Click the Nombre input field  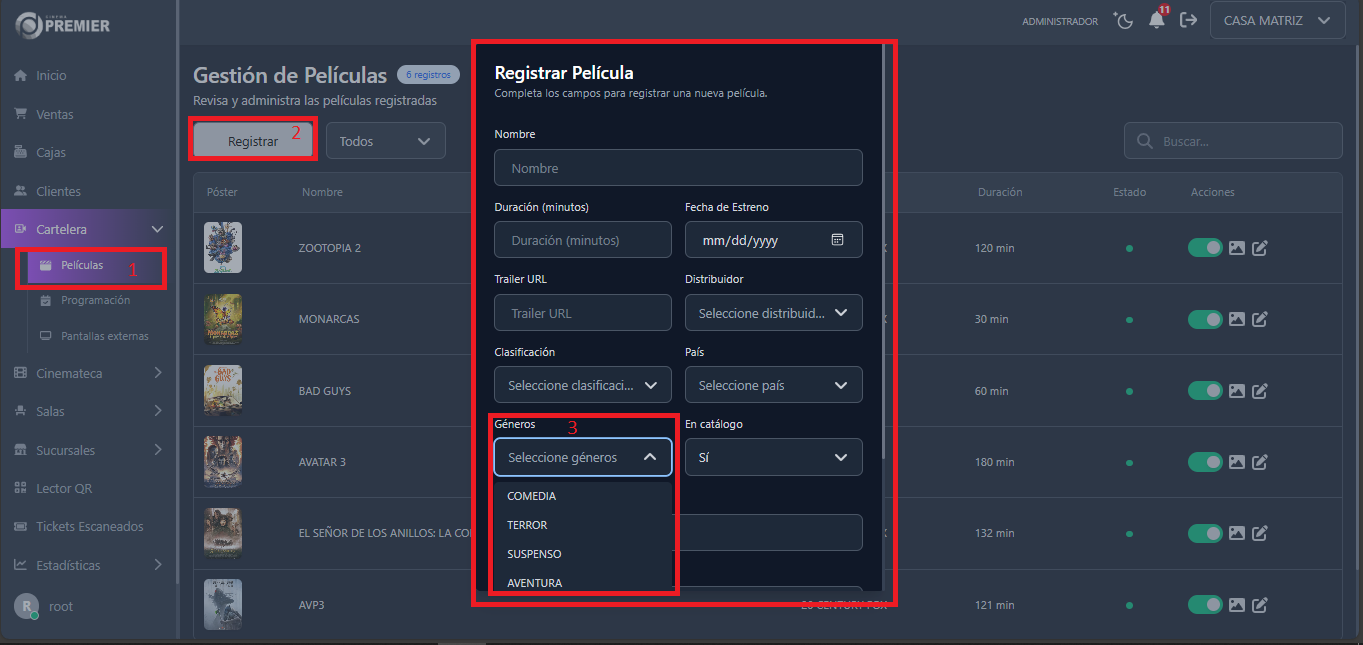coord(678,168)
